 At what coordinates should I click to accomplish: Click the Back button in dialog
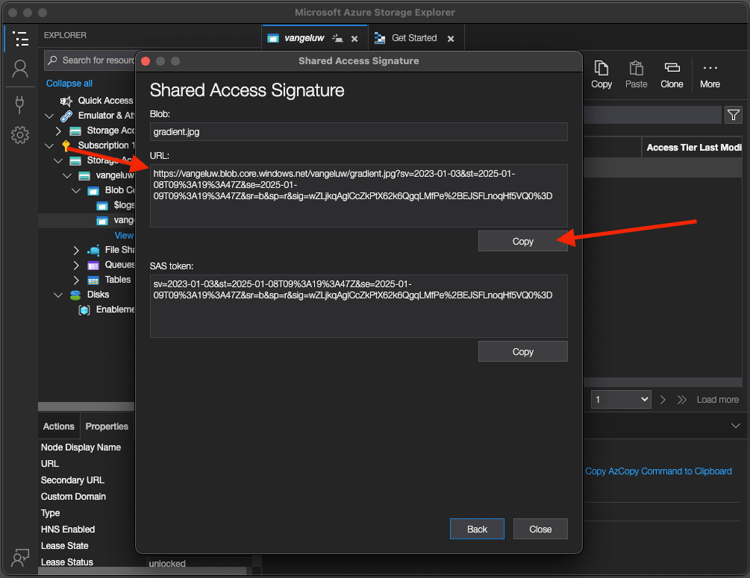[477, 529]
